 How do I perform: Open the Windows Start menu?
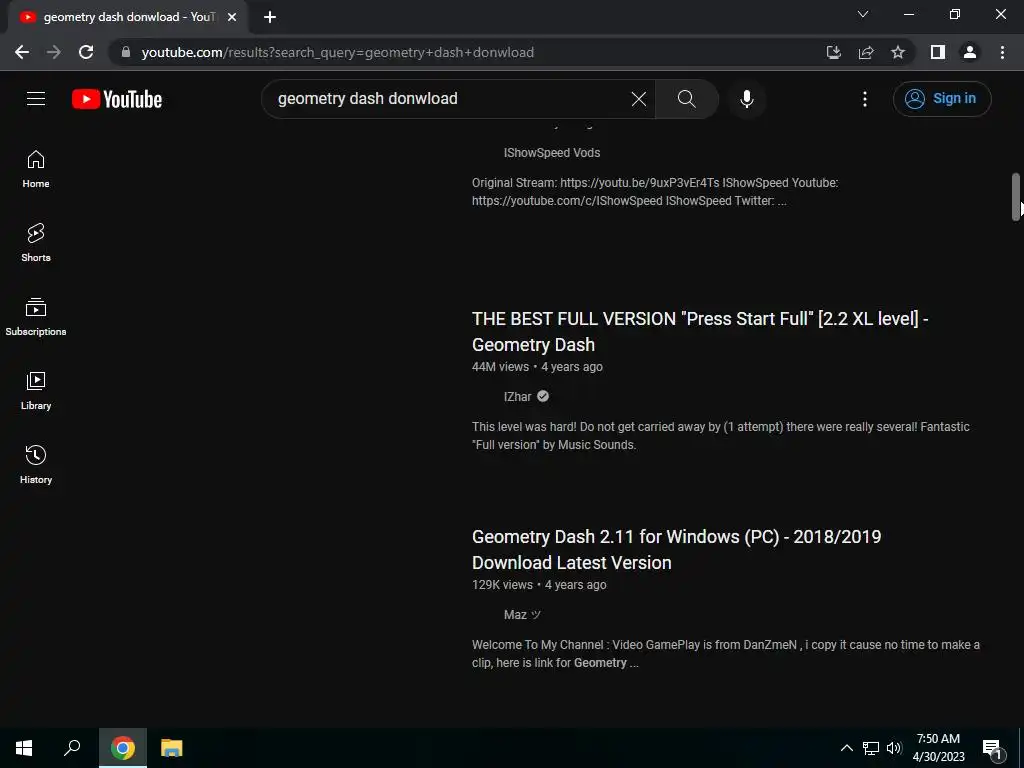pos(24,748)
